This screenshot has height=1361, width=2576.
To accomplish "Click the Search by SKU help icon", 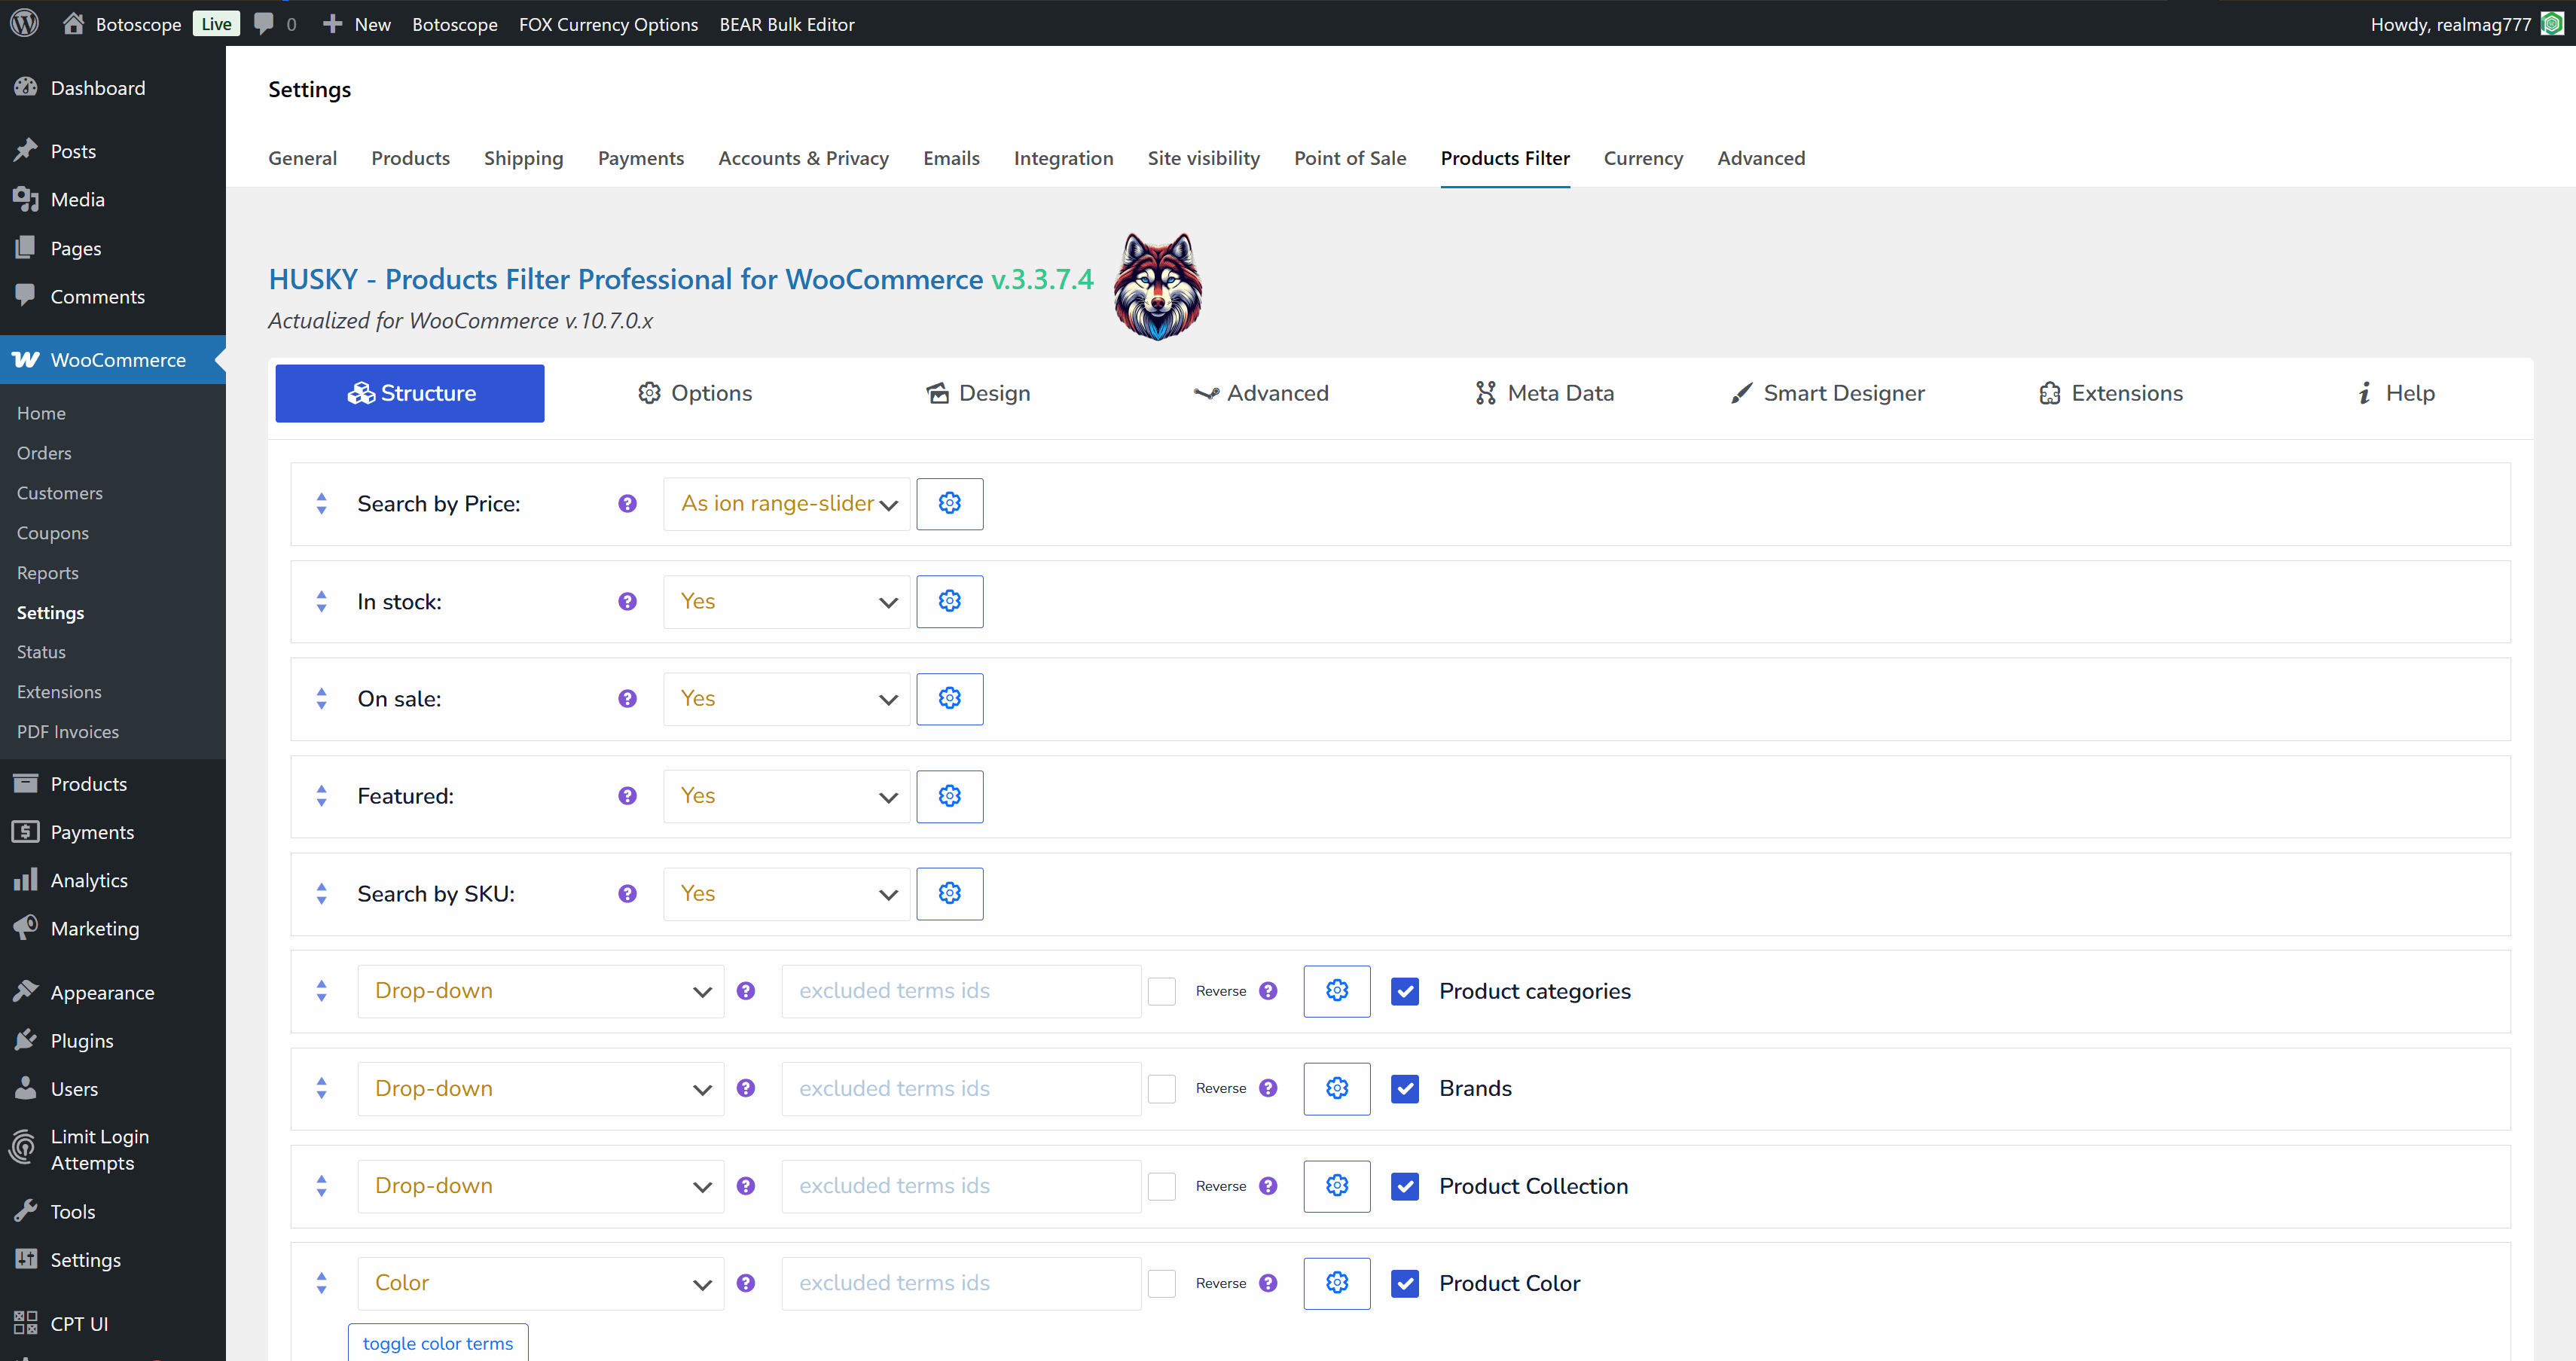I will point(627,894).
